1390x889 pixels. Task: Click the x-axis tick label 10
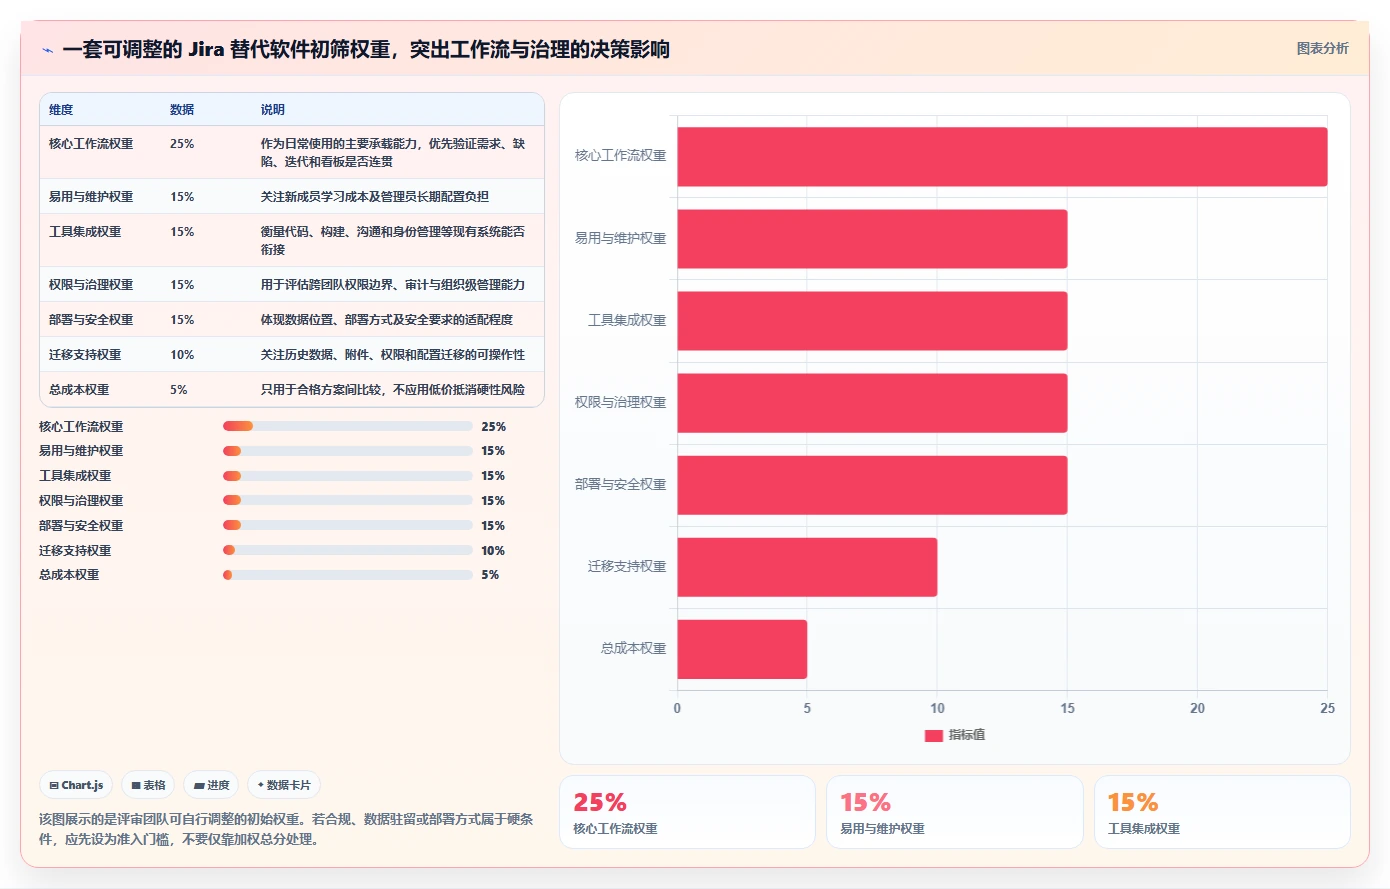pyautogui.click(x=937, y=708)
